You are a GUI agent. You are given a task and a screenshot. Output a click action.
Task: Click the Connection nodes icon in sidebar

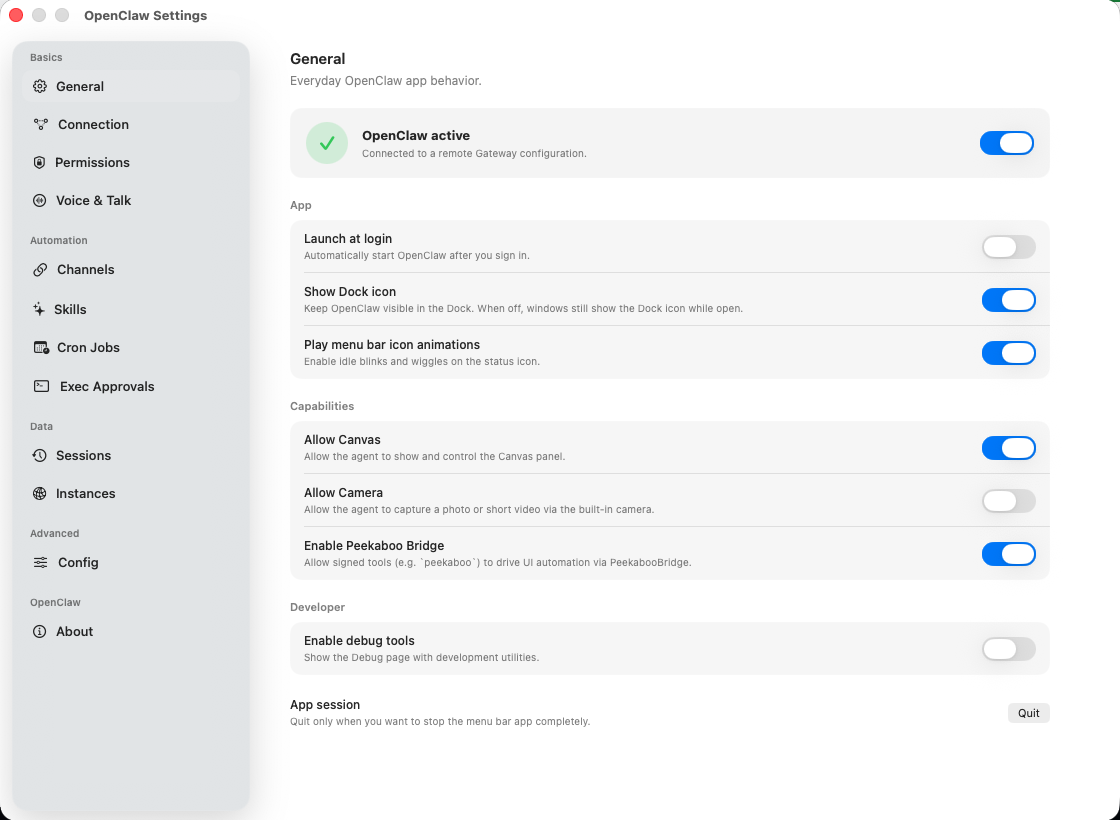41,124
